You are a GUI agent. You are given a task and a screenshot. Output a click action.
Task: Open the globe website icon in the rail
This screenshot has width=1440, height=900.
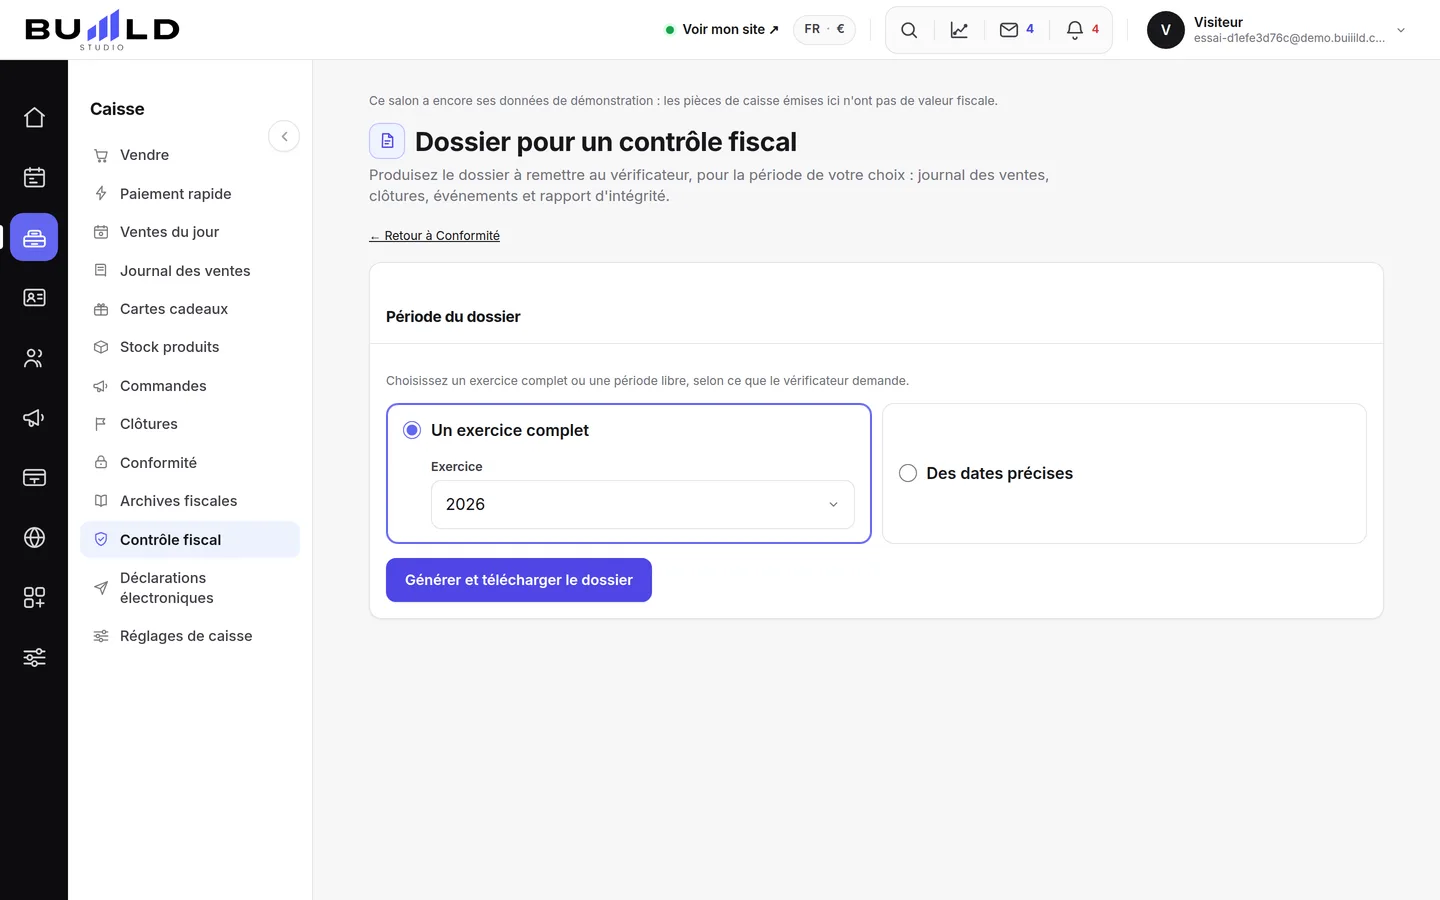[34, 538]
